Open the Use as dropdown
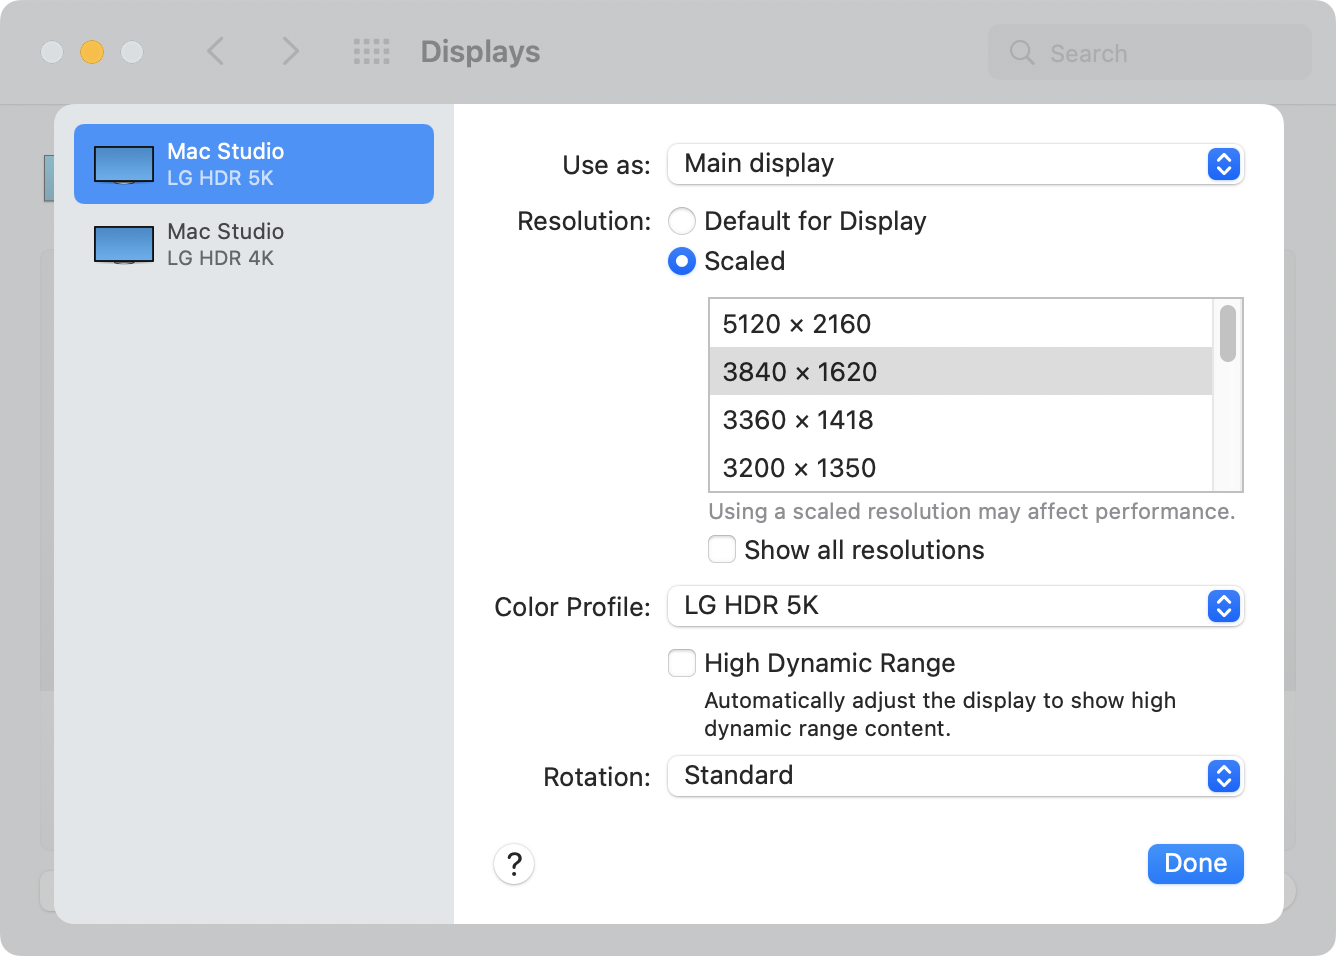1336x956 pixels. pyautogui.click(x=955, y=164)
